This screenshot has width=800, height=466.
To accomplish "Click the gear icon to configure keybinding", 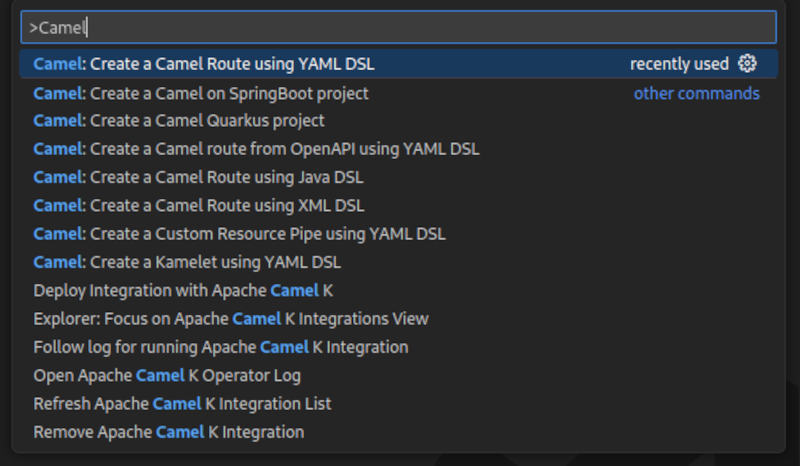I will (747, 64).
